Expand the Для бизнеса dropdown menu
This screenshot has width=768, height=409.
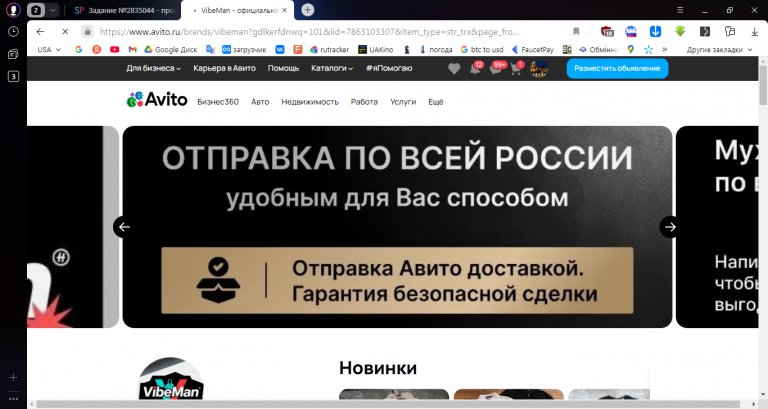(x=153, y=68)
